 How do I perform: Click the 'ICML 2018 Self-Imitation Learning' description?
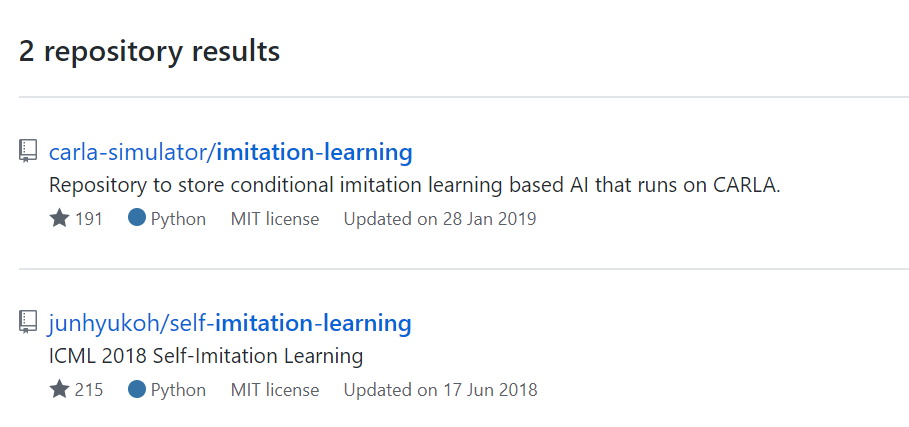pyautogui.click(x=206, y=356)
